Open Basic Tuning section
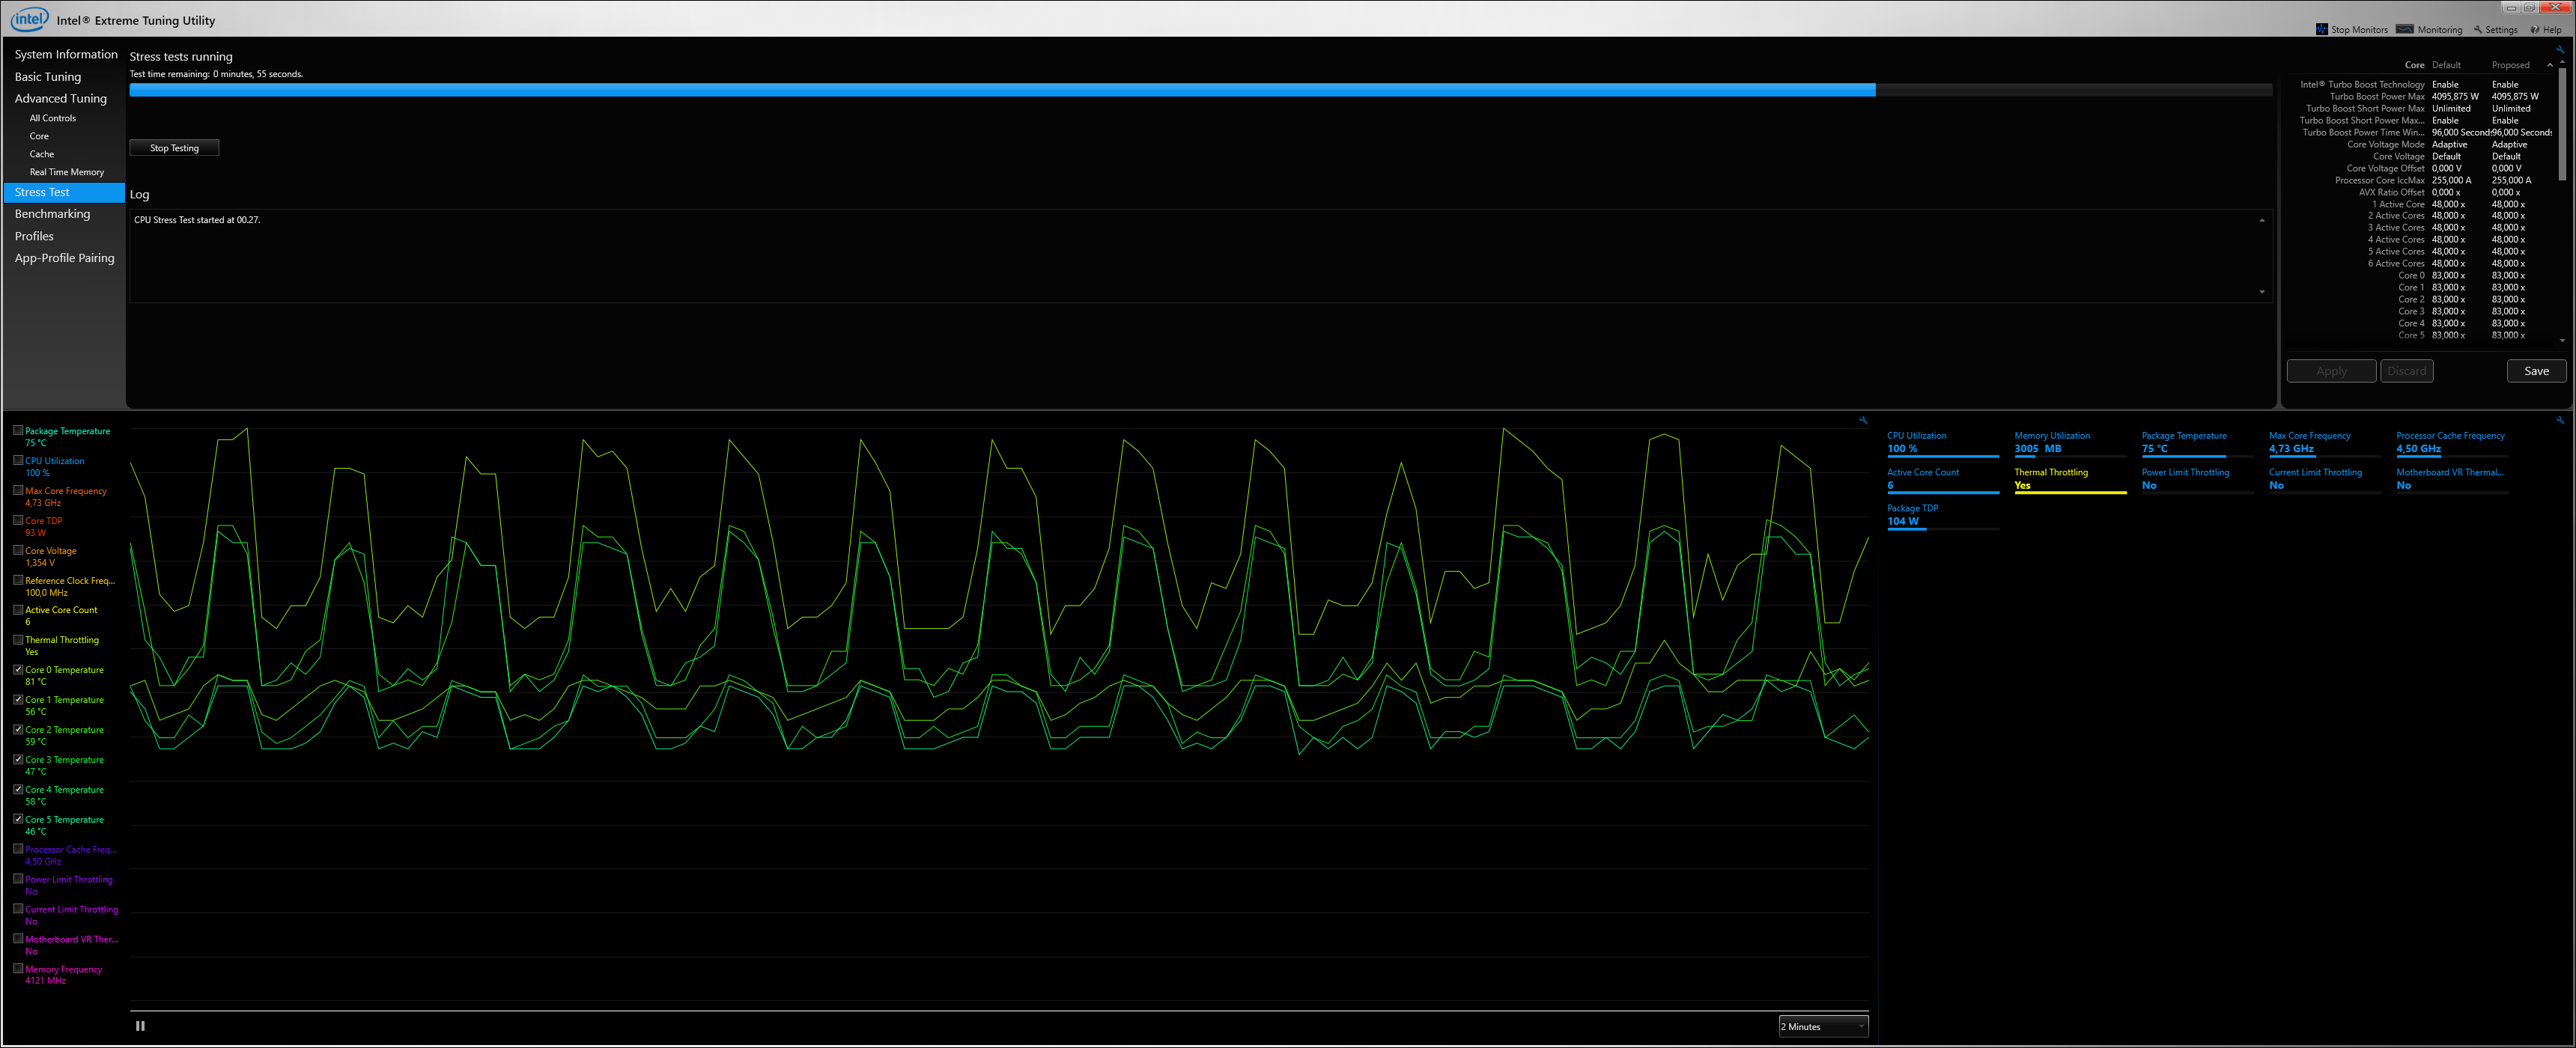2576x1048 pixels. [48, 76]
